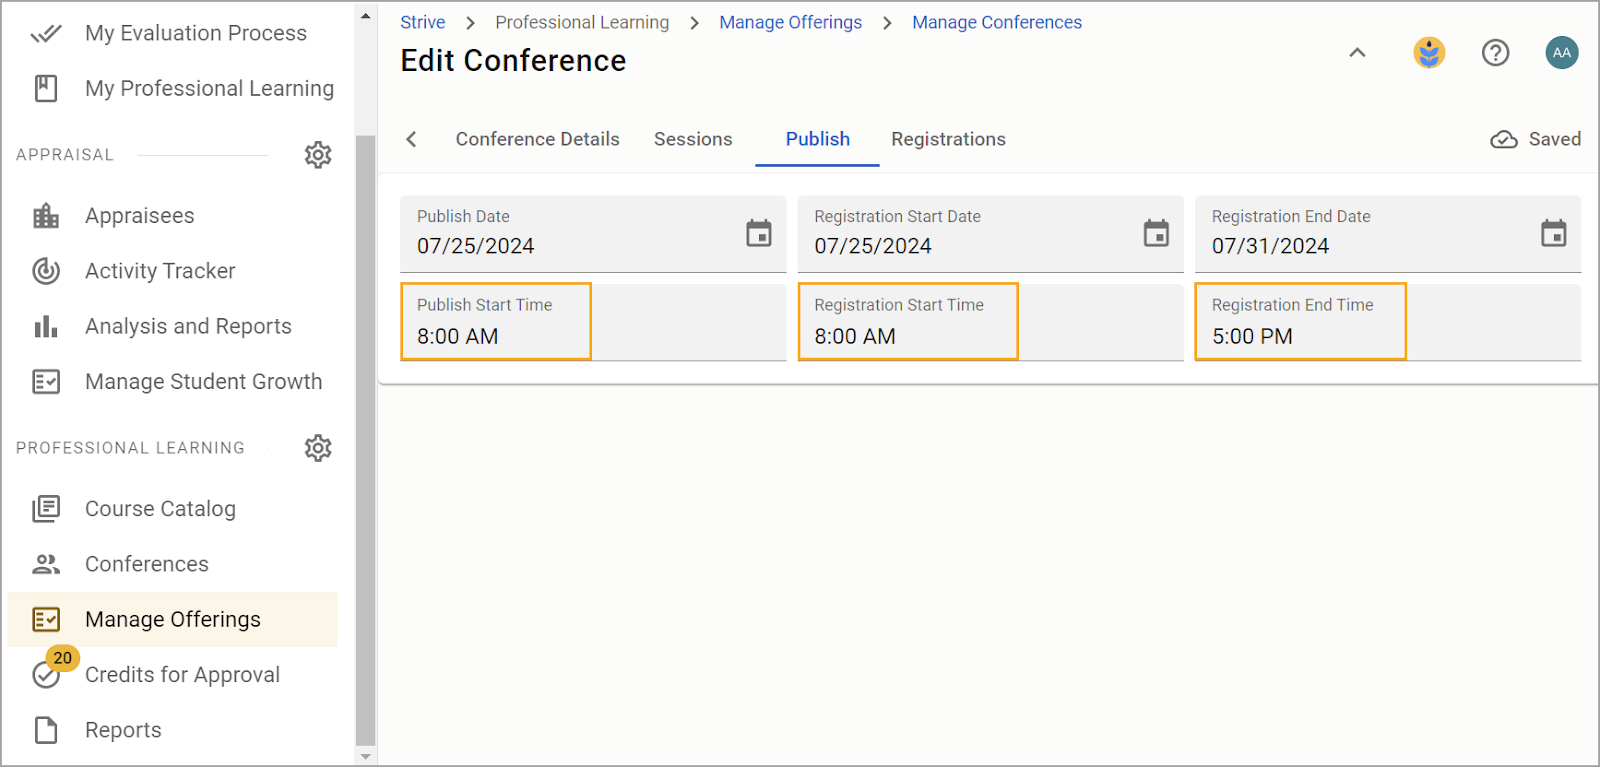
Task: Click My Professional Learning bookmark icon
Action: pos(46,89)
